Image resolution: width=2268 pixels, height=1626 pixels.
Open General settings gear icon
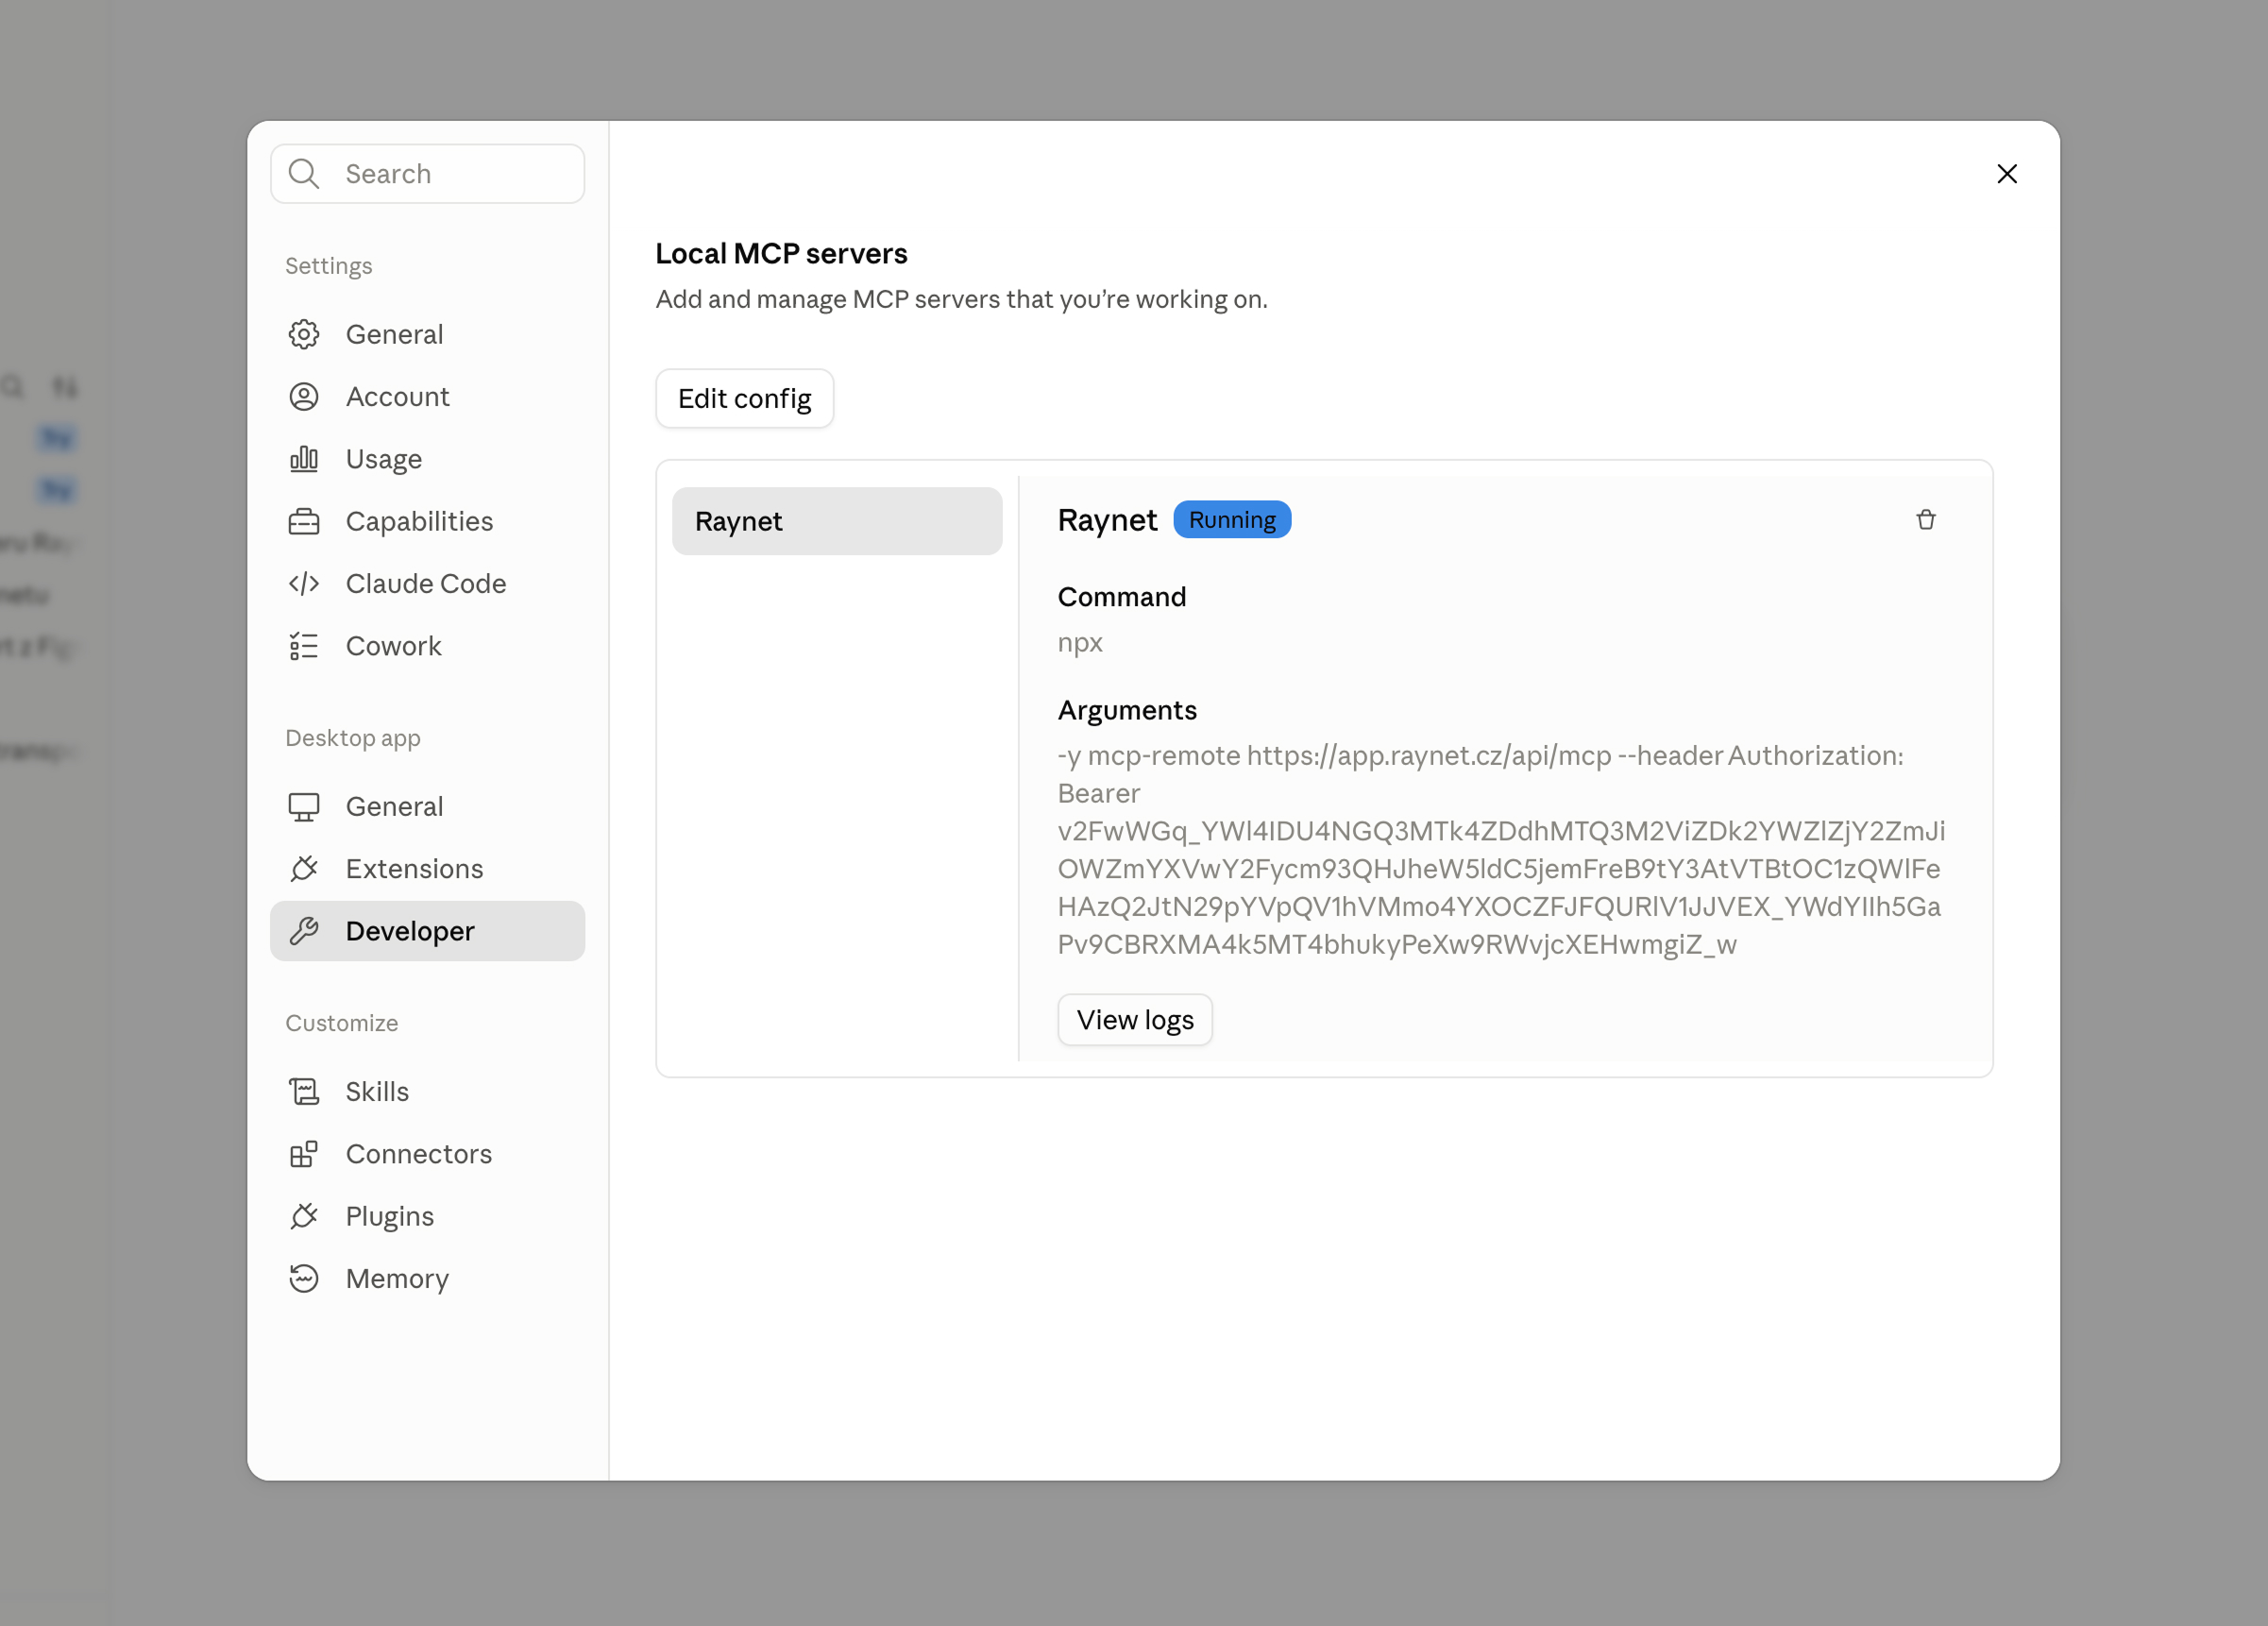pyautogui.click(x=304, y=334)
